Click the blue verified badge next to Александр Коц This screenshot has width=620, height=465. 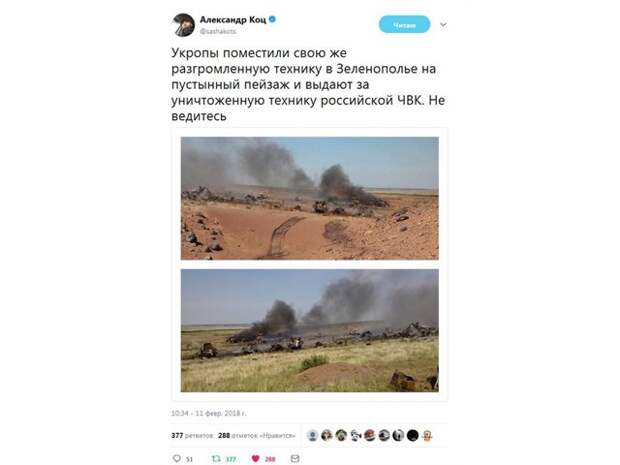point(272,19)
